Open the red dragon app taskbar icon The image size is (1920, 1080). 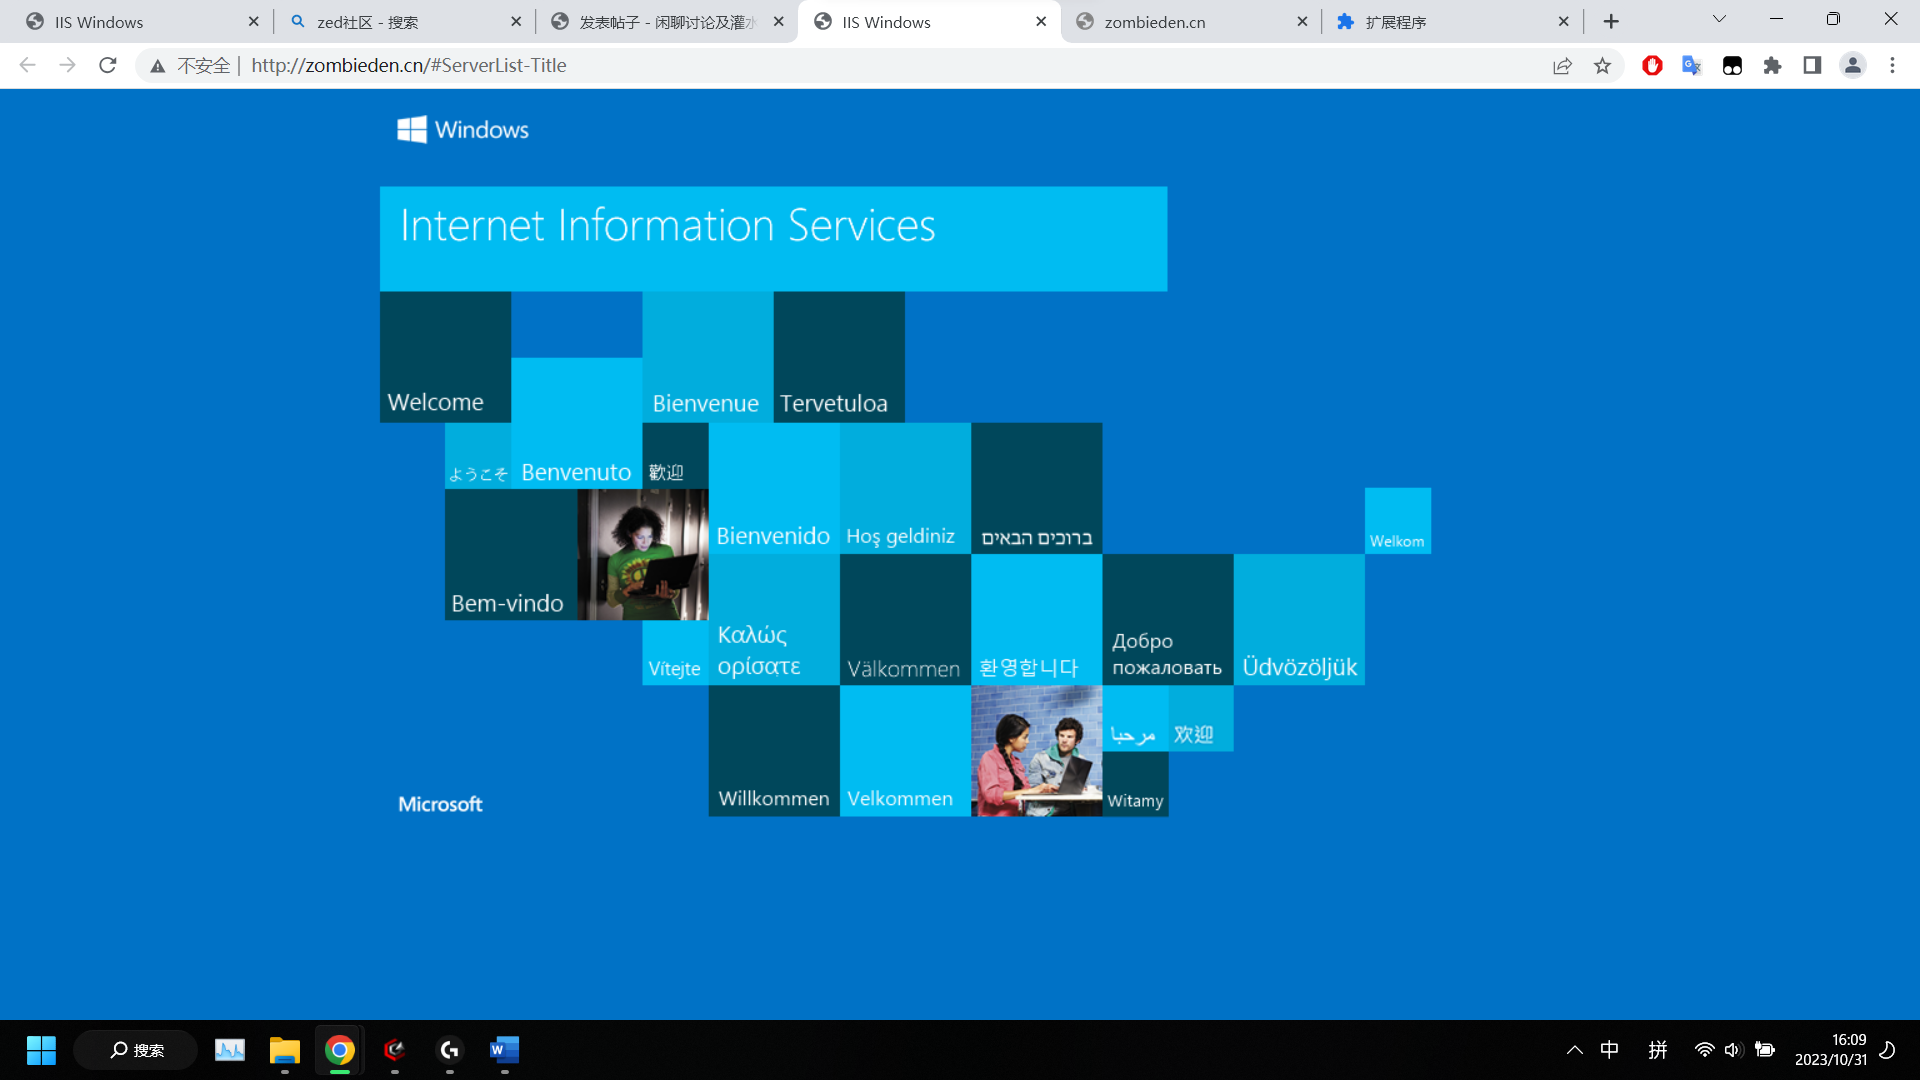pos(395,1050)
